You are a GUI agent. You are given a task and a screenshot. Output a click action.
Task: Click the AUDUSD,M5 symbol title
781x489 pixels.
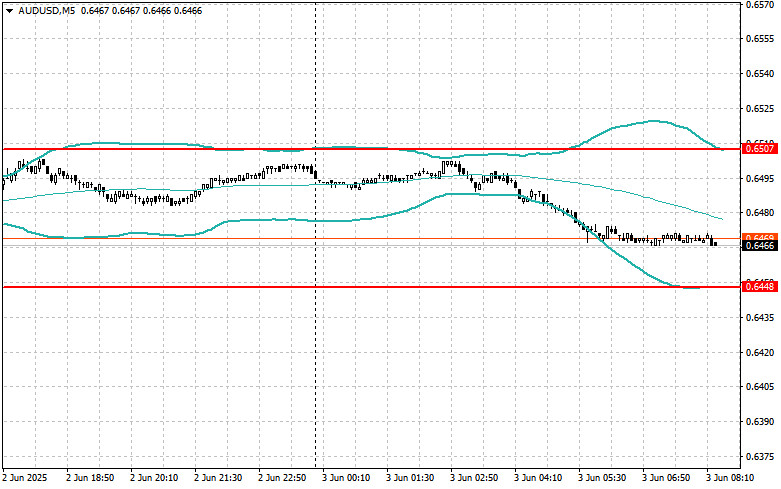(46, 10)
